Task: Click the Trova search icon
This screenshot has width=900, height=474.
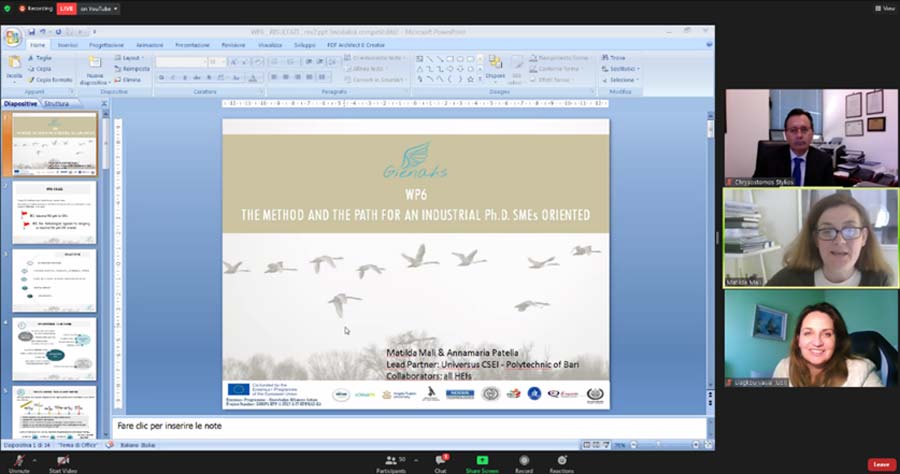Action: (x=612, y=58)
